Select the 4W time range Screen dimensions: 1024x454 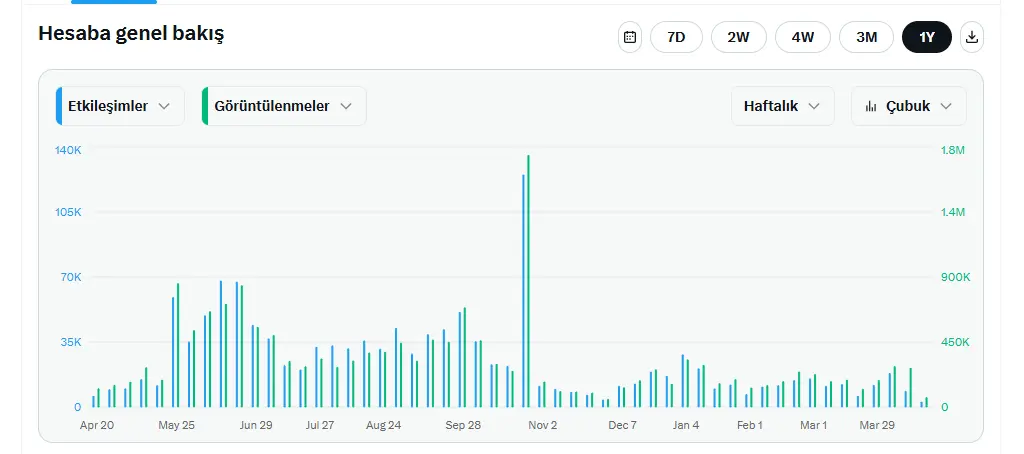tap(803, 37)
